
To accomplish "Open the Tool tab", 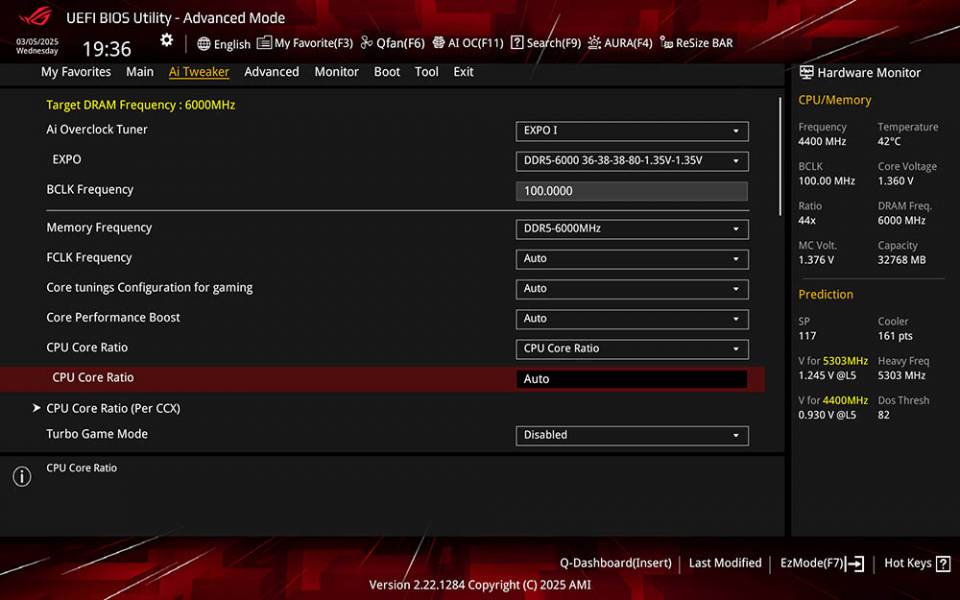I will pos(426,72).
